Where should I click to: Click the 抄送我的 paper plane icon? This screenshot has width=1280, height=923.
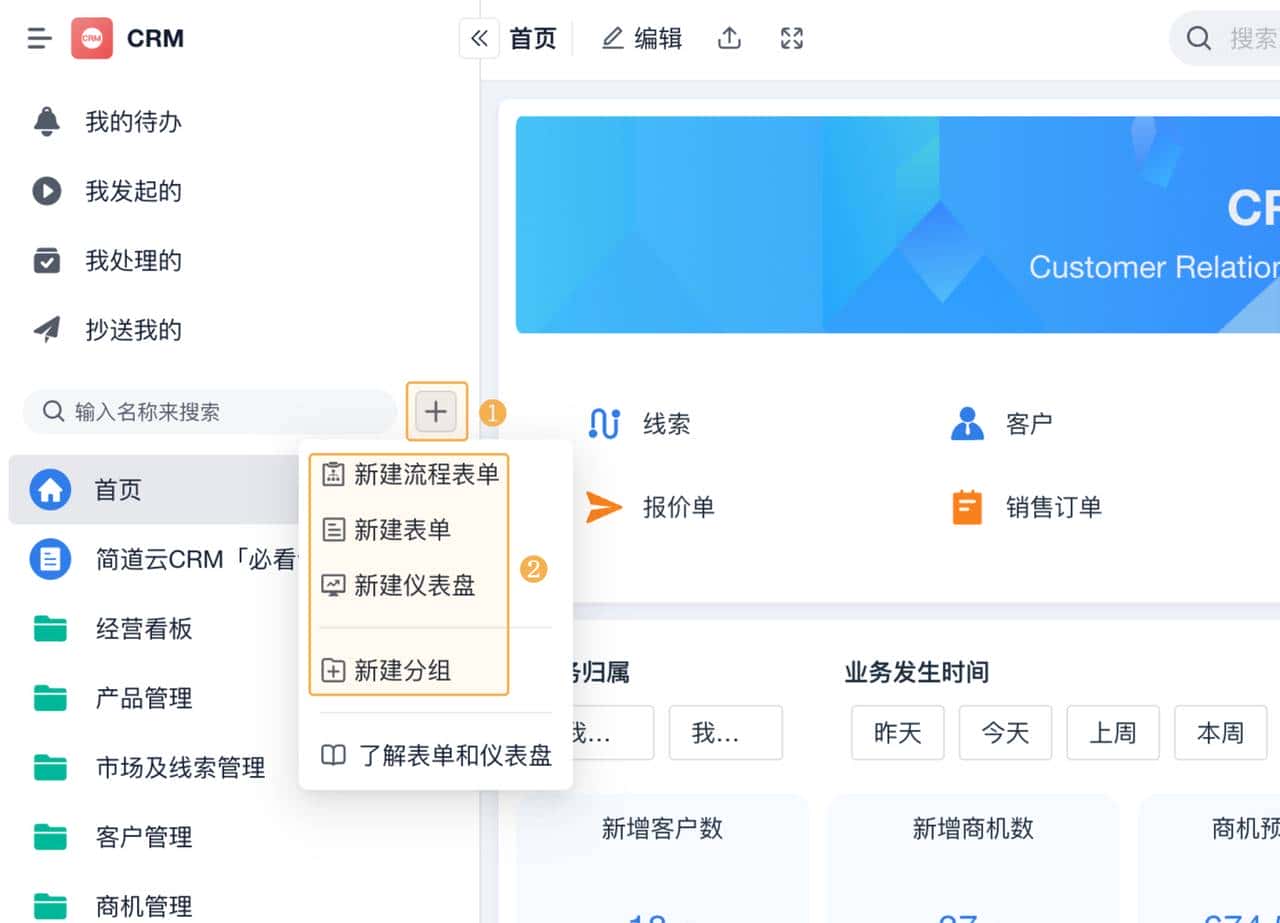(45, 330)
